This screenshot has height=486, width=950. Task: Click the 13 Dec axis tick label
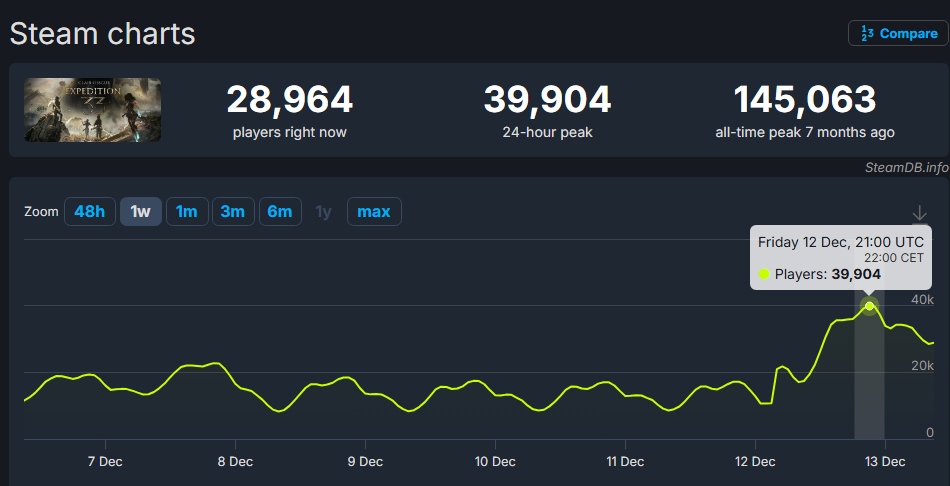(885, 461)
